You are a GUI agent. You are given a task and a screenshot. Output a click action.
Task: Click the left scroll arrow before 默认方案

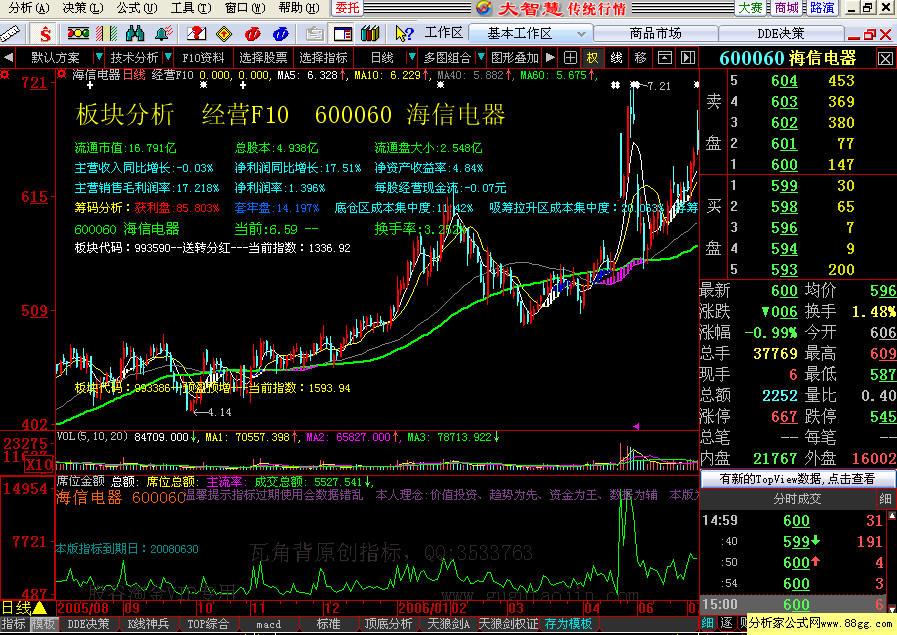(8, 57)
